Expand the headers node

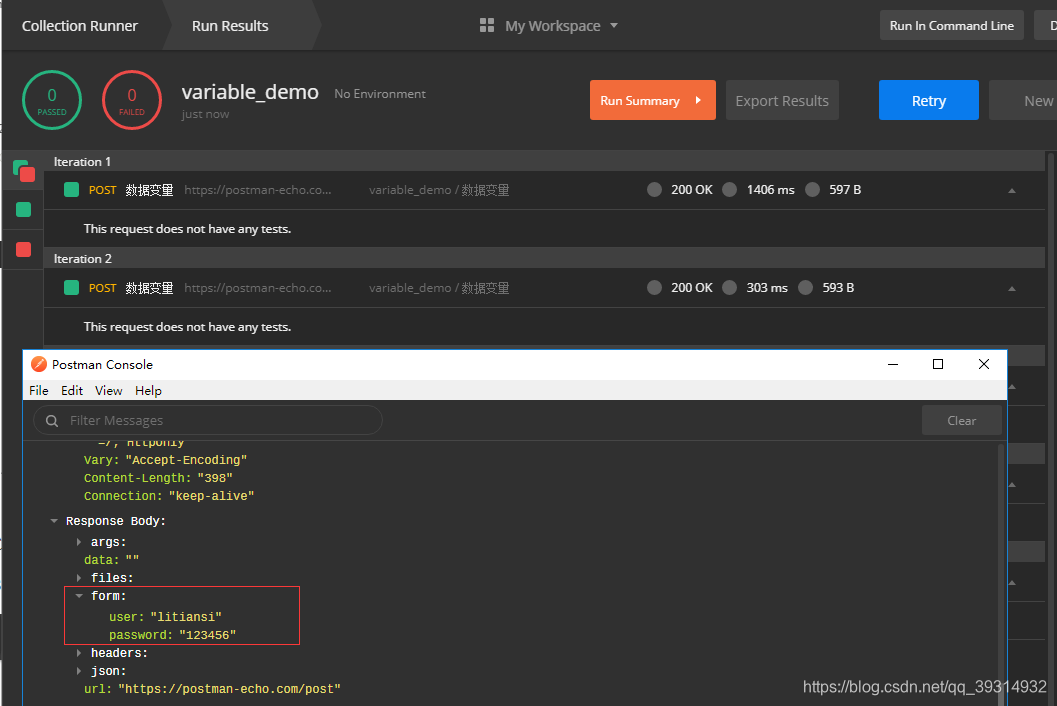(79, 653)
